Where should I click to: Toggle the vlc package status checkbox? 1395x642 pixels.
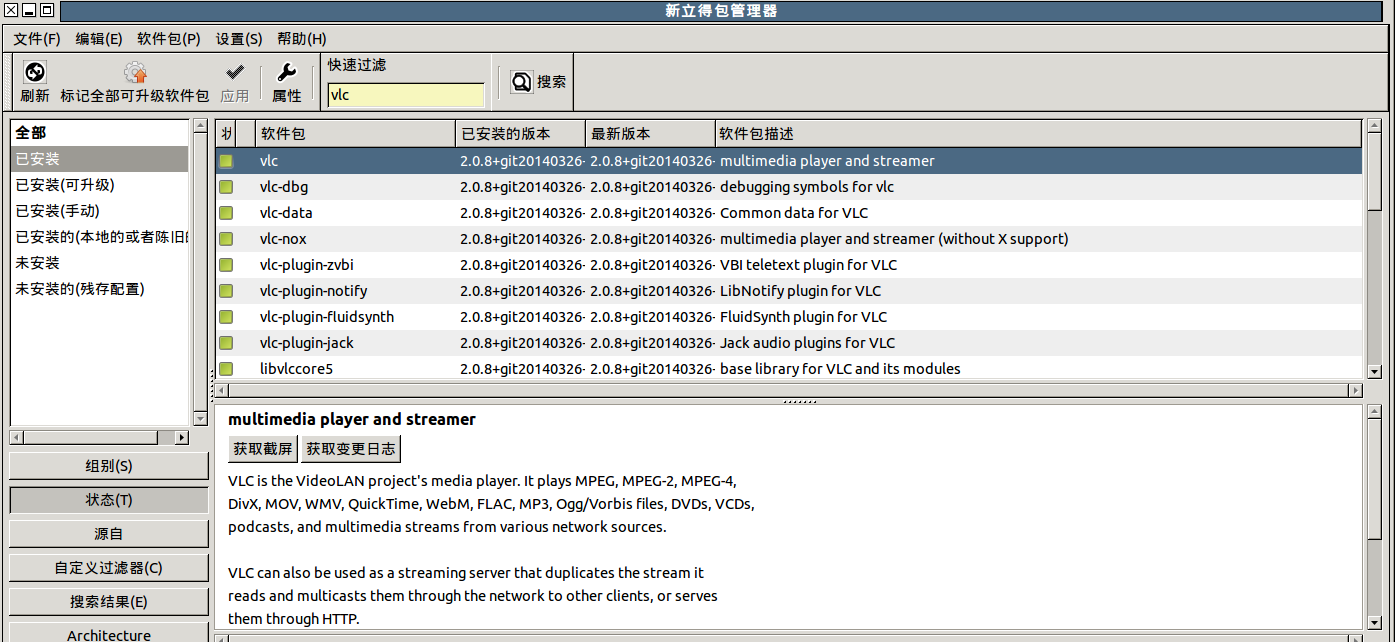tap(226, 161)
